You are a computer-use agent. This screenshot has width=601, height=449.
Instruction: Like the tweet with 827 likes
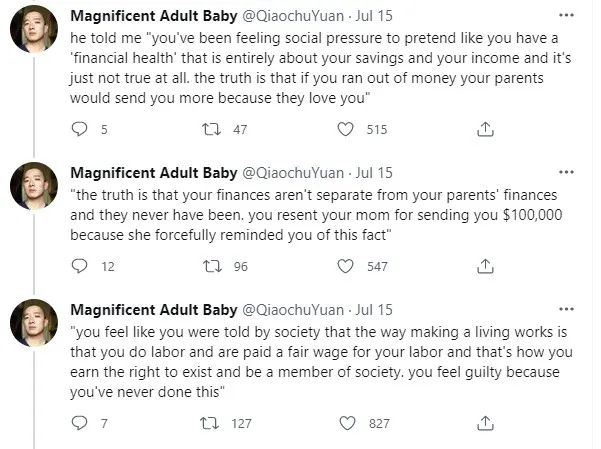[x=345, y=423]
